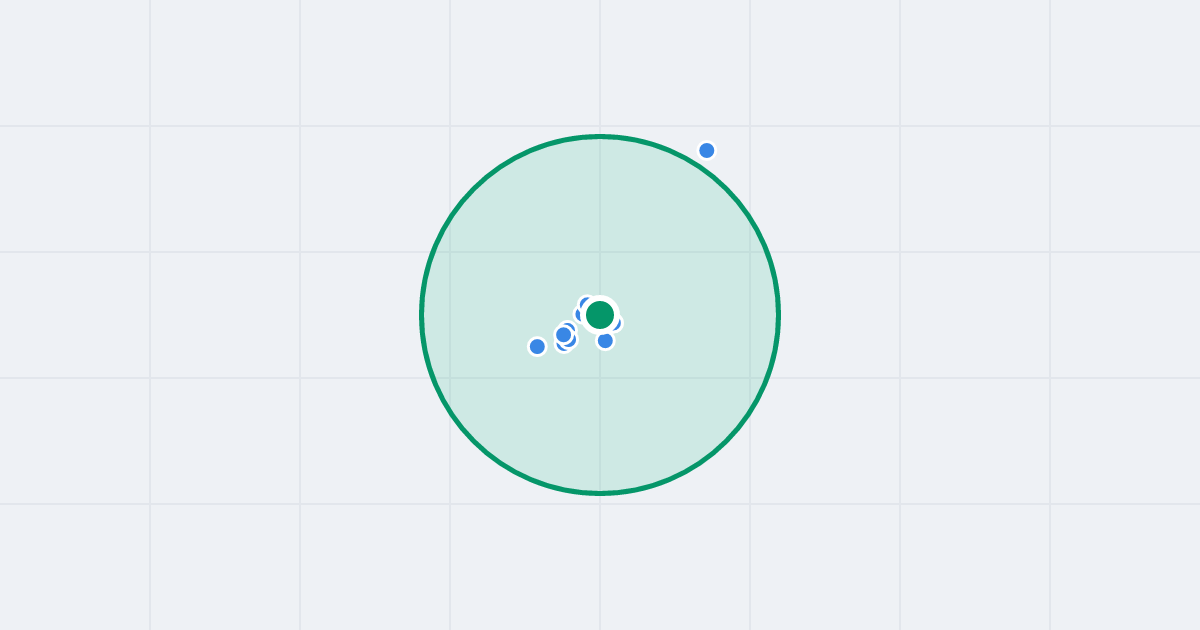Select the large green center marker

[600, 315]
